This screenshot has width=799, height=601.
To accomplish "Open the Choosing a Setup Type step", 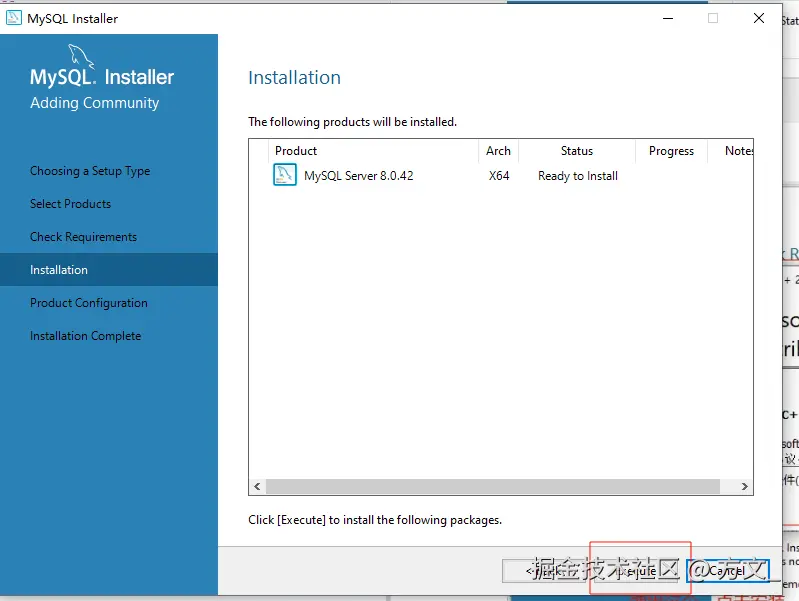I will tap(90, 171).
